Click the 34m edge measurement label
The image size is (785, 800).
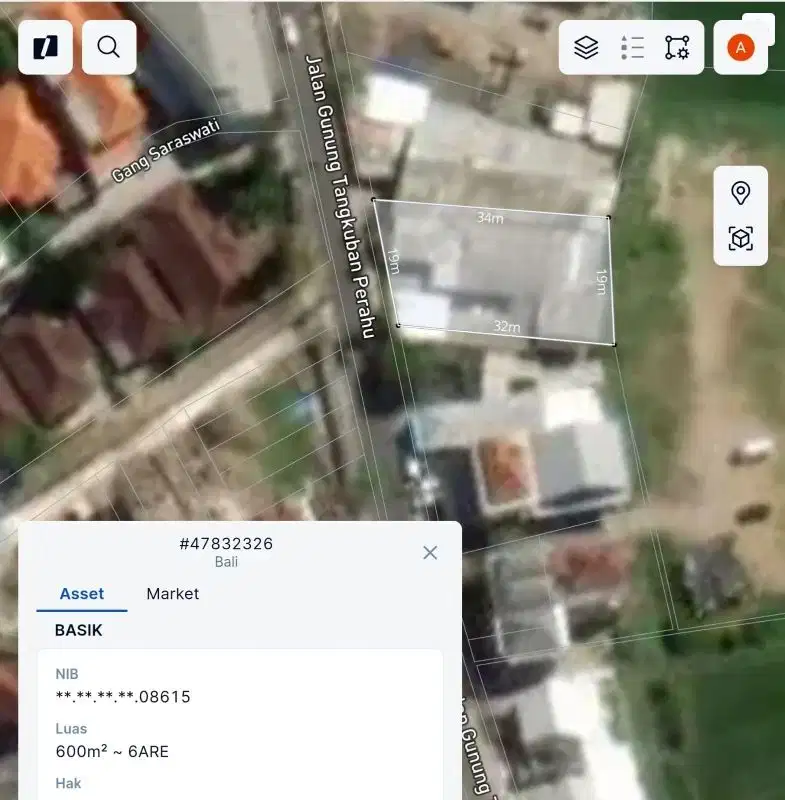[x=490, y=217]
